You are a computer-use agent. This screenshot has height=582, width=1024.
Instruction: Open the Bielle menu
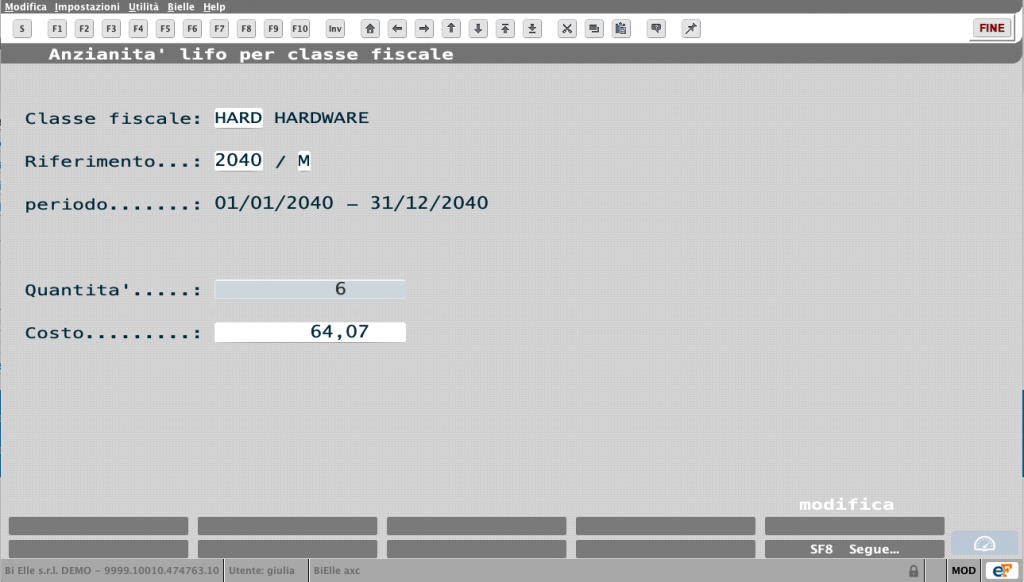[x=181, y=7]
